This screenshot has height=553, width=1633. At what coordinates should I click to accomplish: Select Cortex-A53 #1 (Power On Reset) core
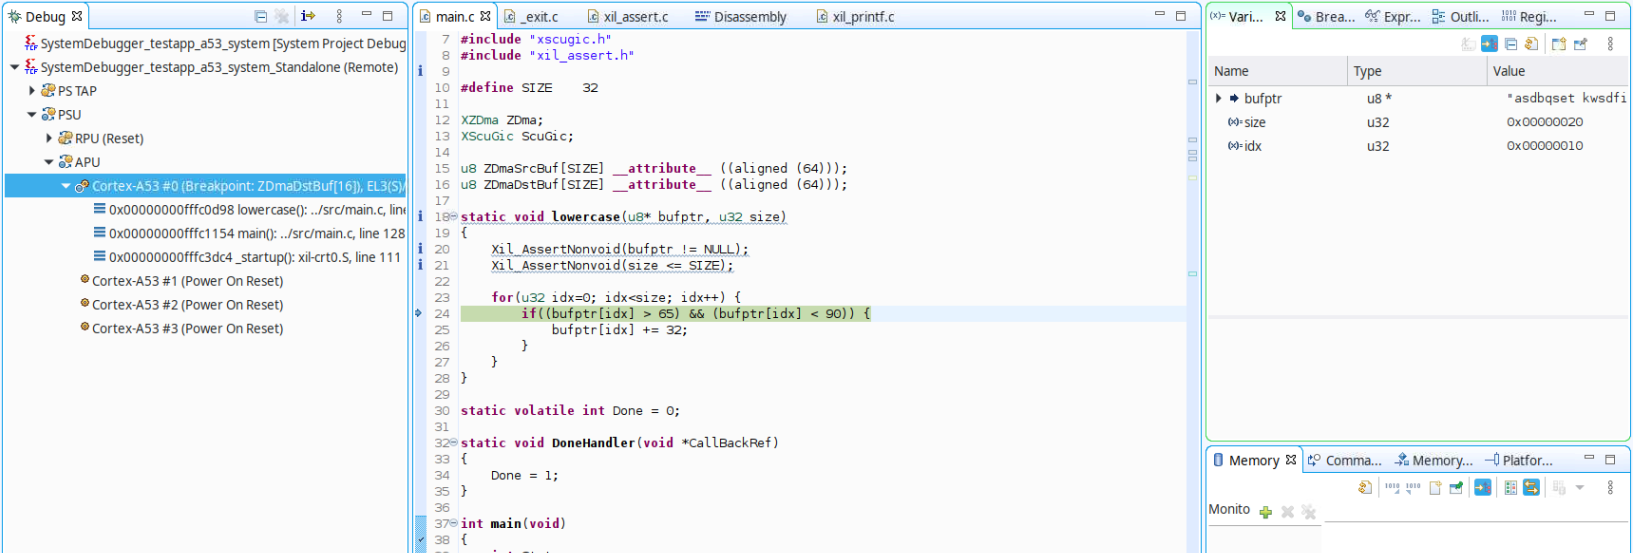pos(187,281)
